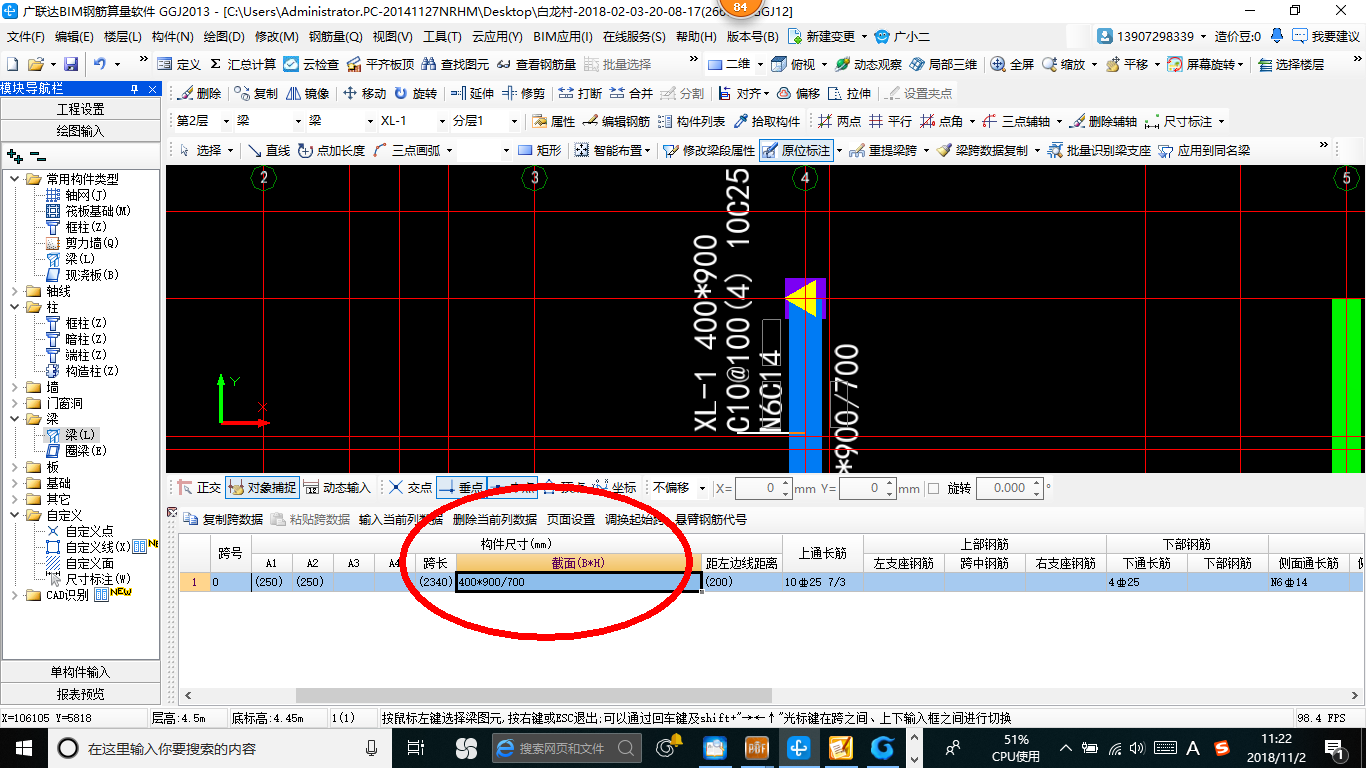The image size is (1366, 768).
Task: Click 平齐板顶 align to slab top
Action: [380, 64]
